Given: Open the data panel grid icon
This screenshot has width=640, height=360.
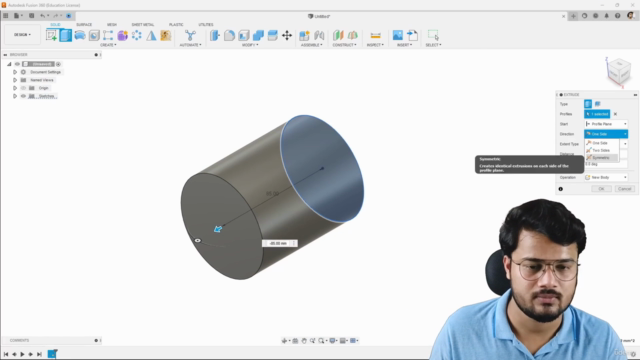Looking at the screenshot, I should pos(6,16).
